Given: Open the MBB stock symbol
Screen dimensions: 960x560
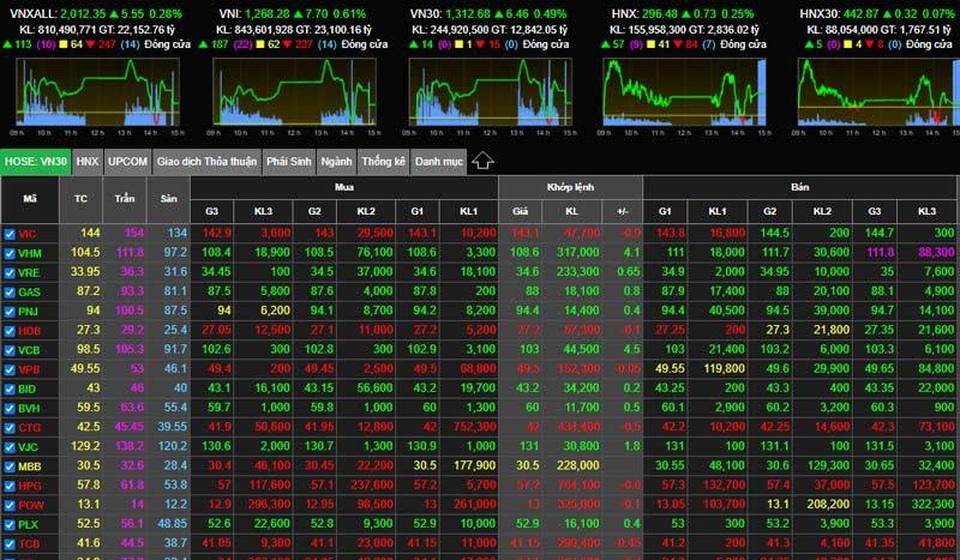Looking at the screenshot, I should pos(29,466).
